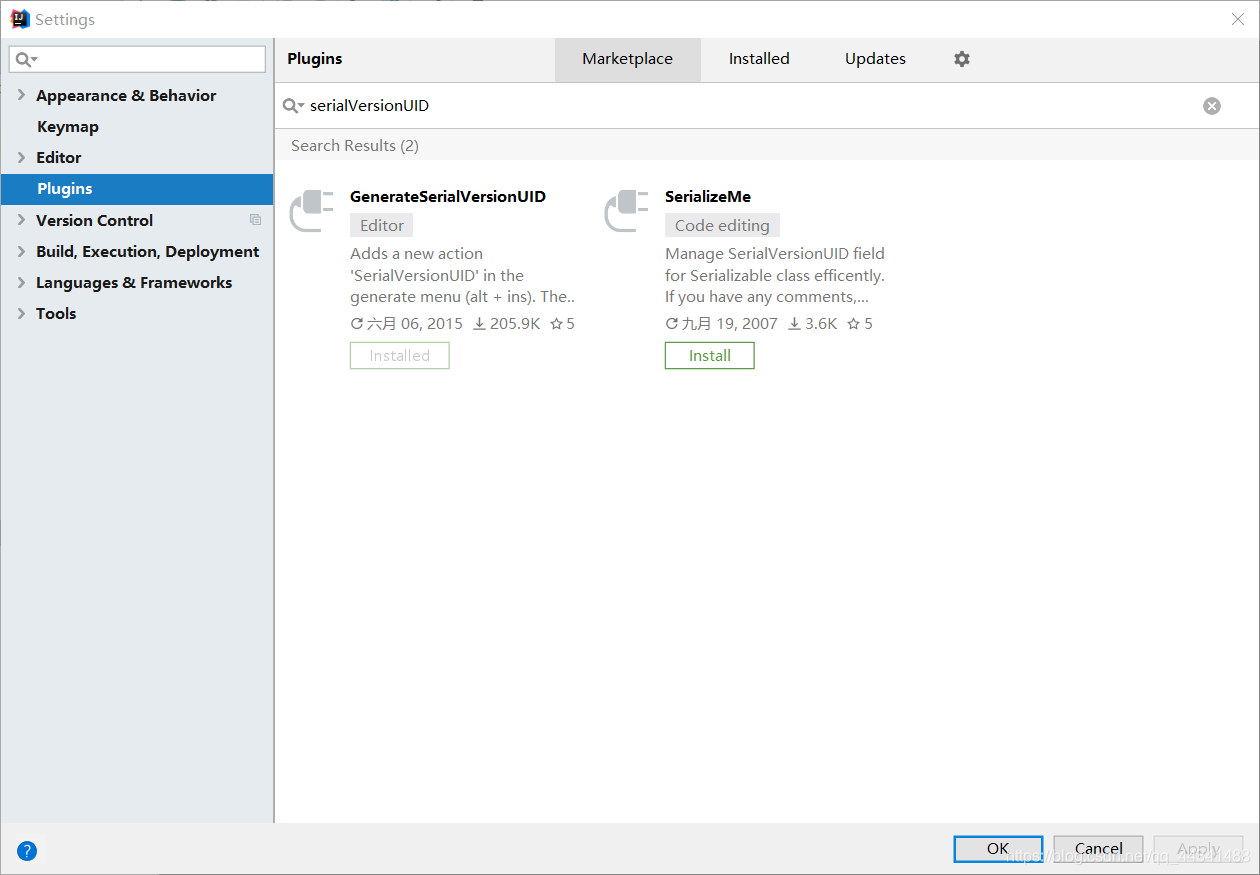Click the Code editing category tag

[722, 225]
